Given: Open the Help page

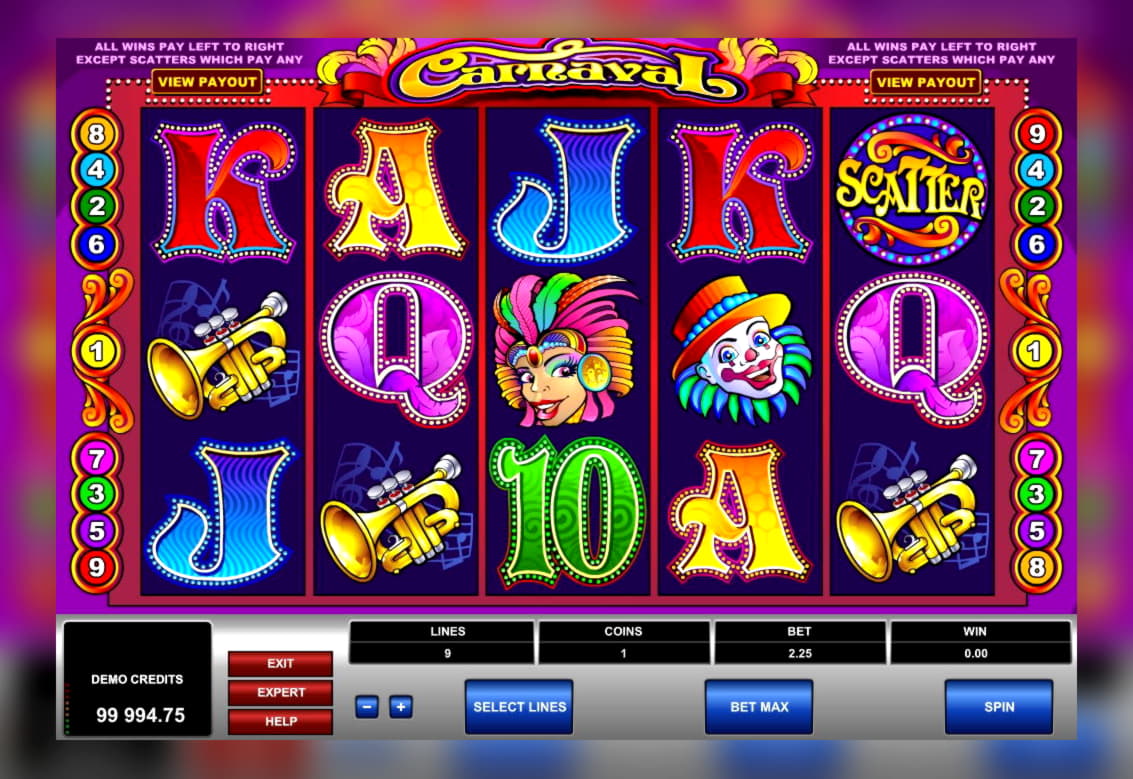Looking at the screenshot, I should [280, 721].
